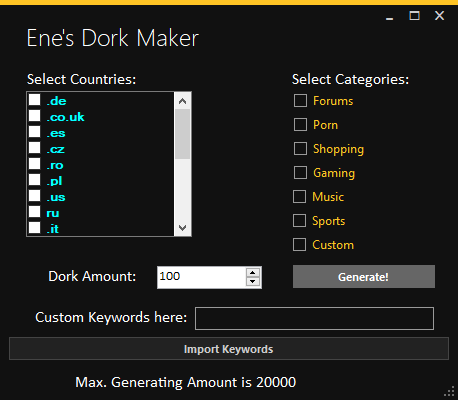Check the .de country checkbox

pos(35,100)
